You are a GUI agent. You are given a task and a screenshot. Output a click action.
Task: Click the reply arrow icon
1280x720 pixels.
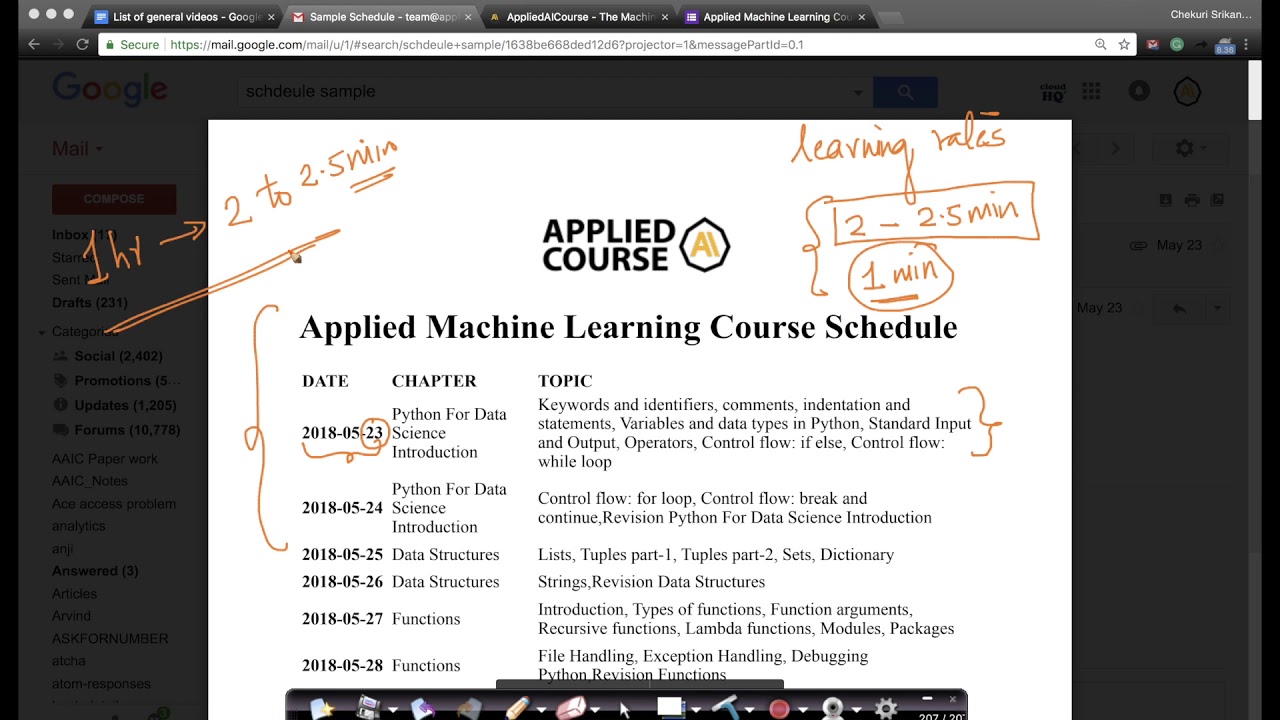pos(1179,308)
